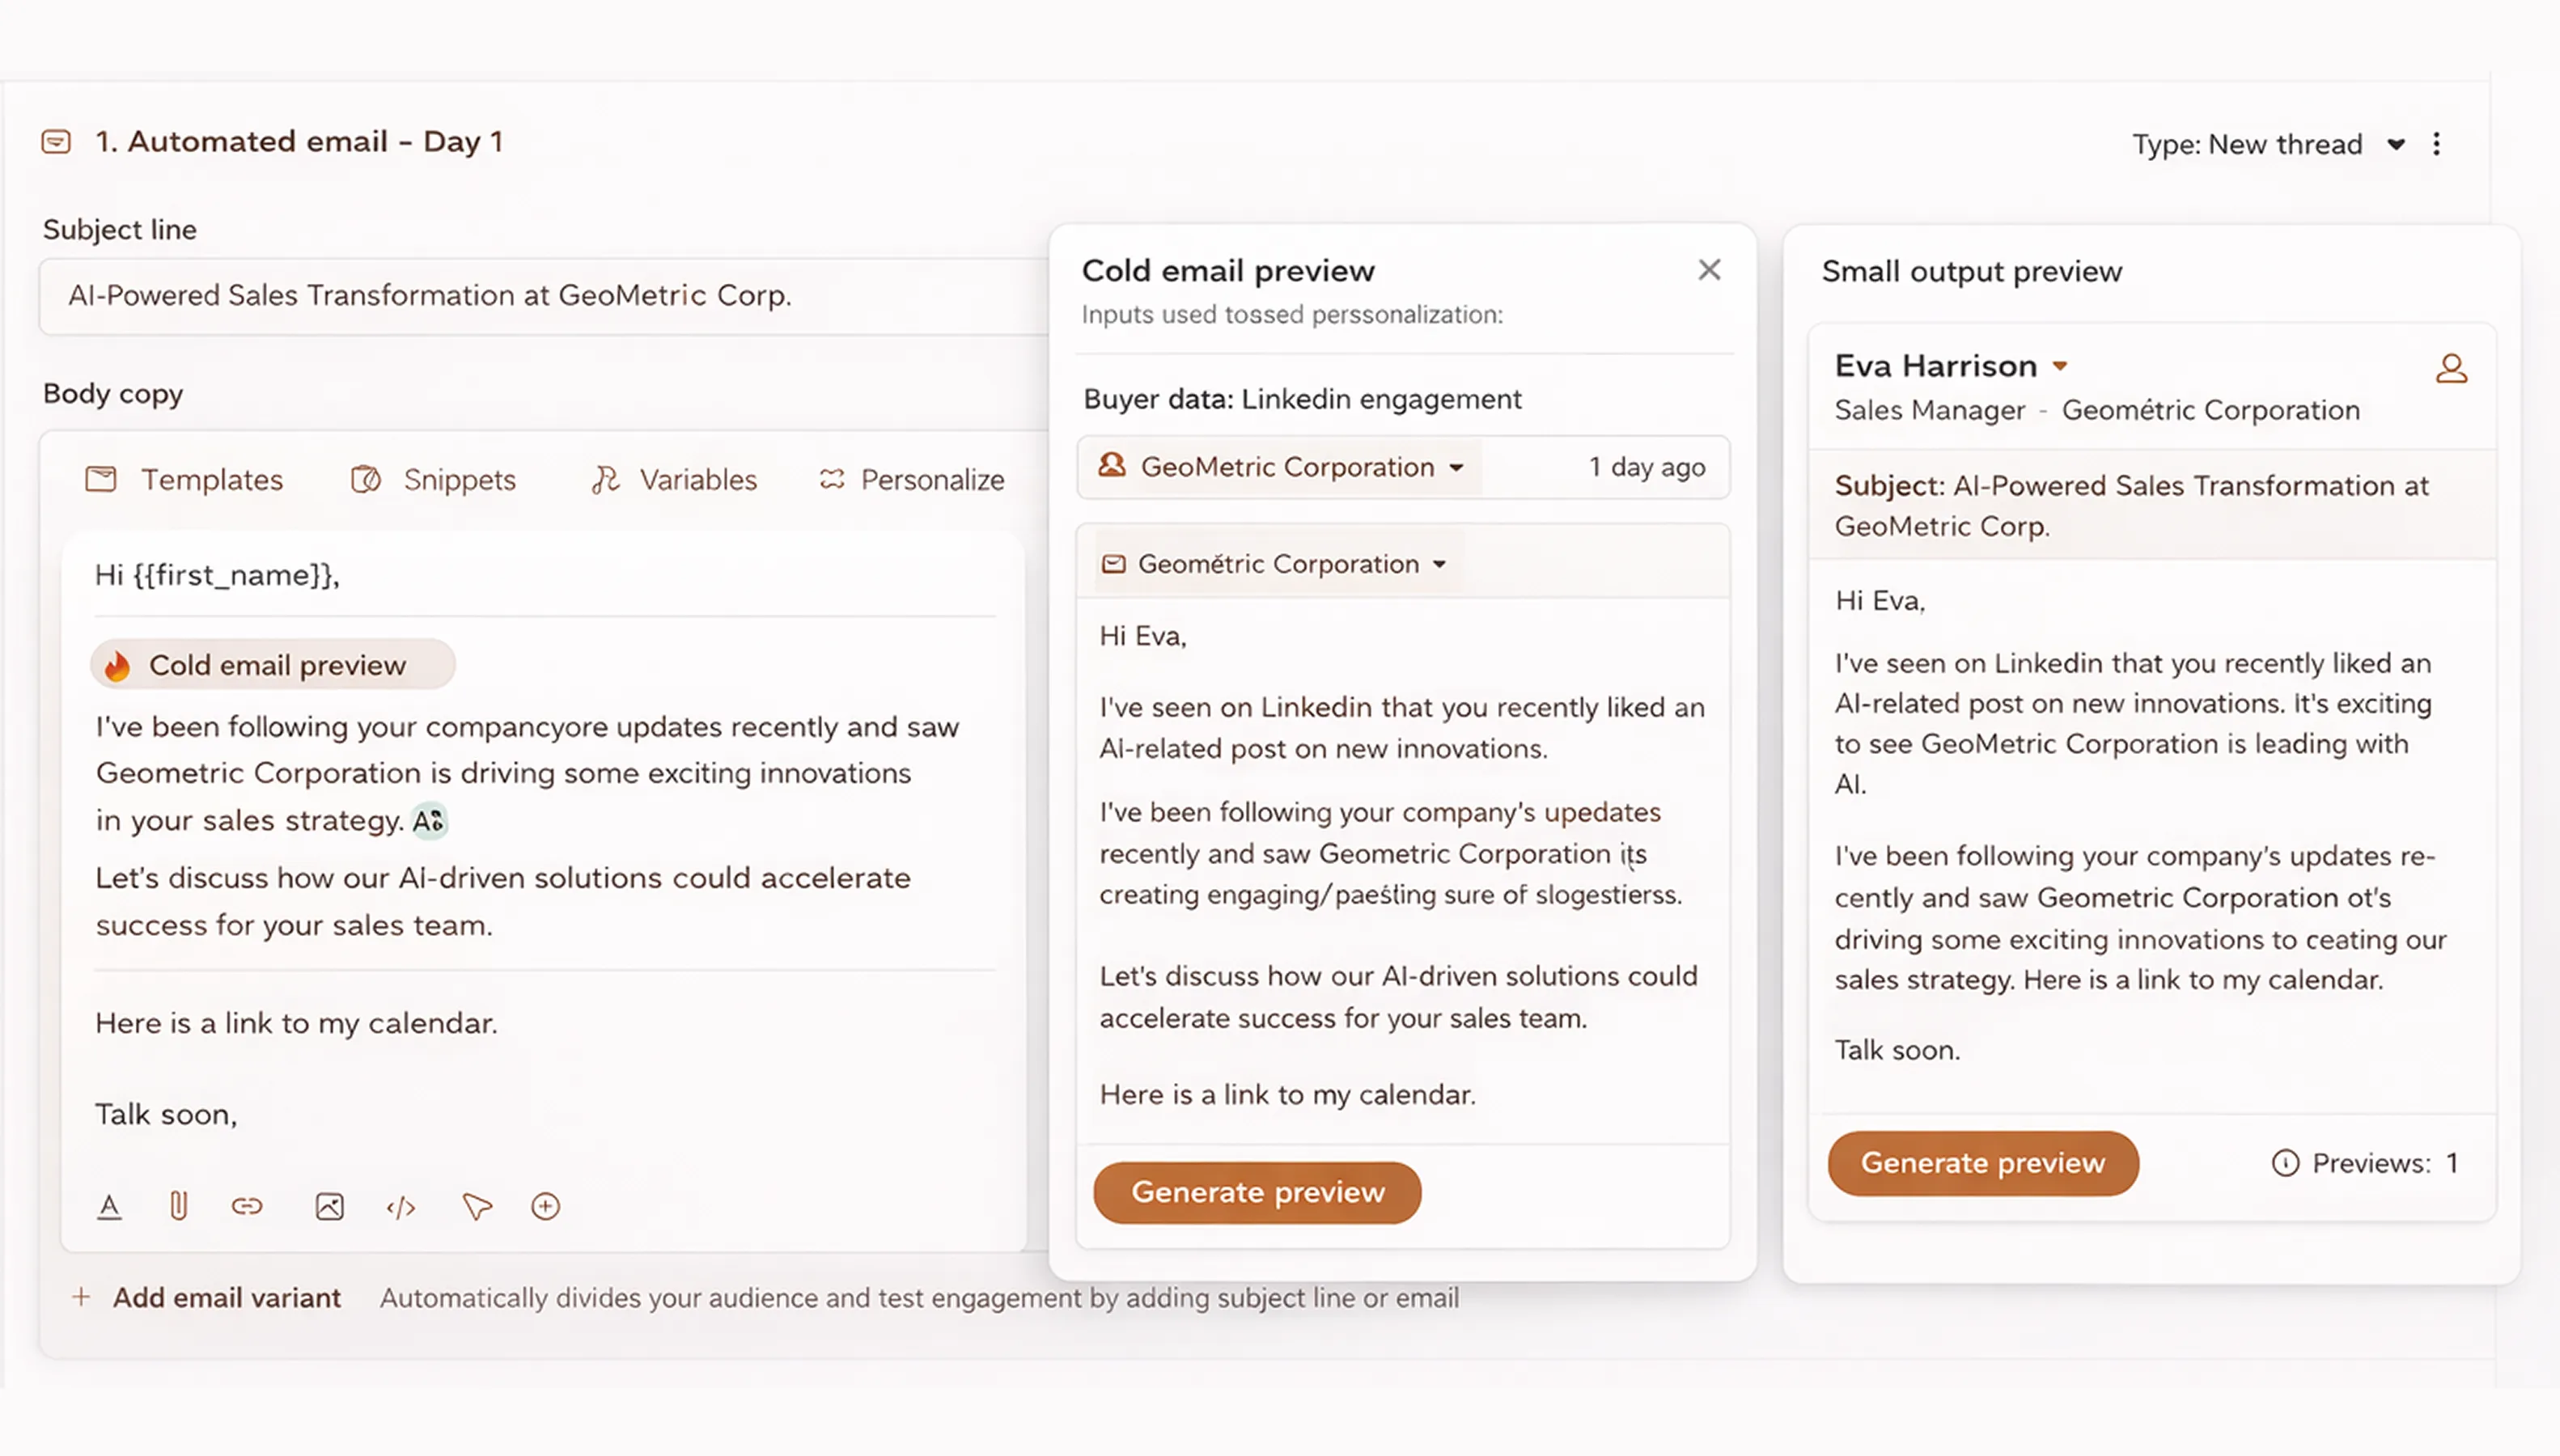The width and height of the screenshot is (2560, 1456).
Task: Click the contact profile icon beside Eva Harrison
Action: click(2451, 369)
